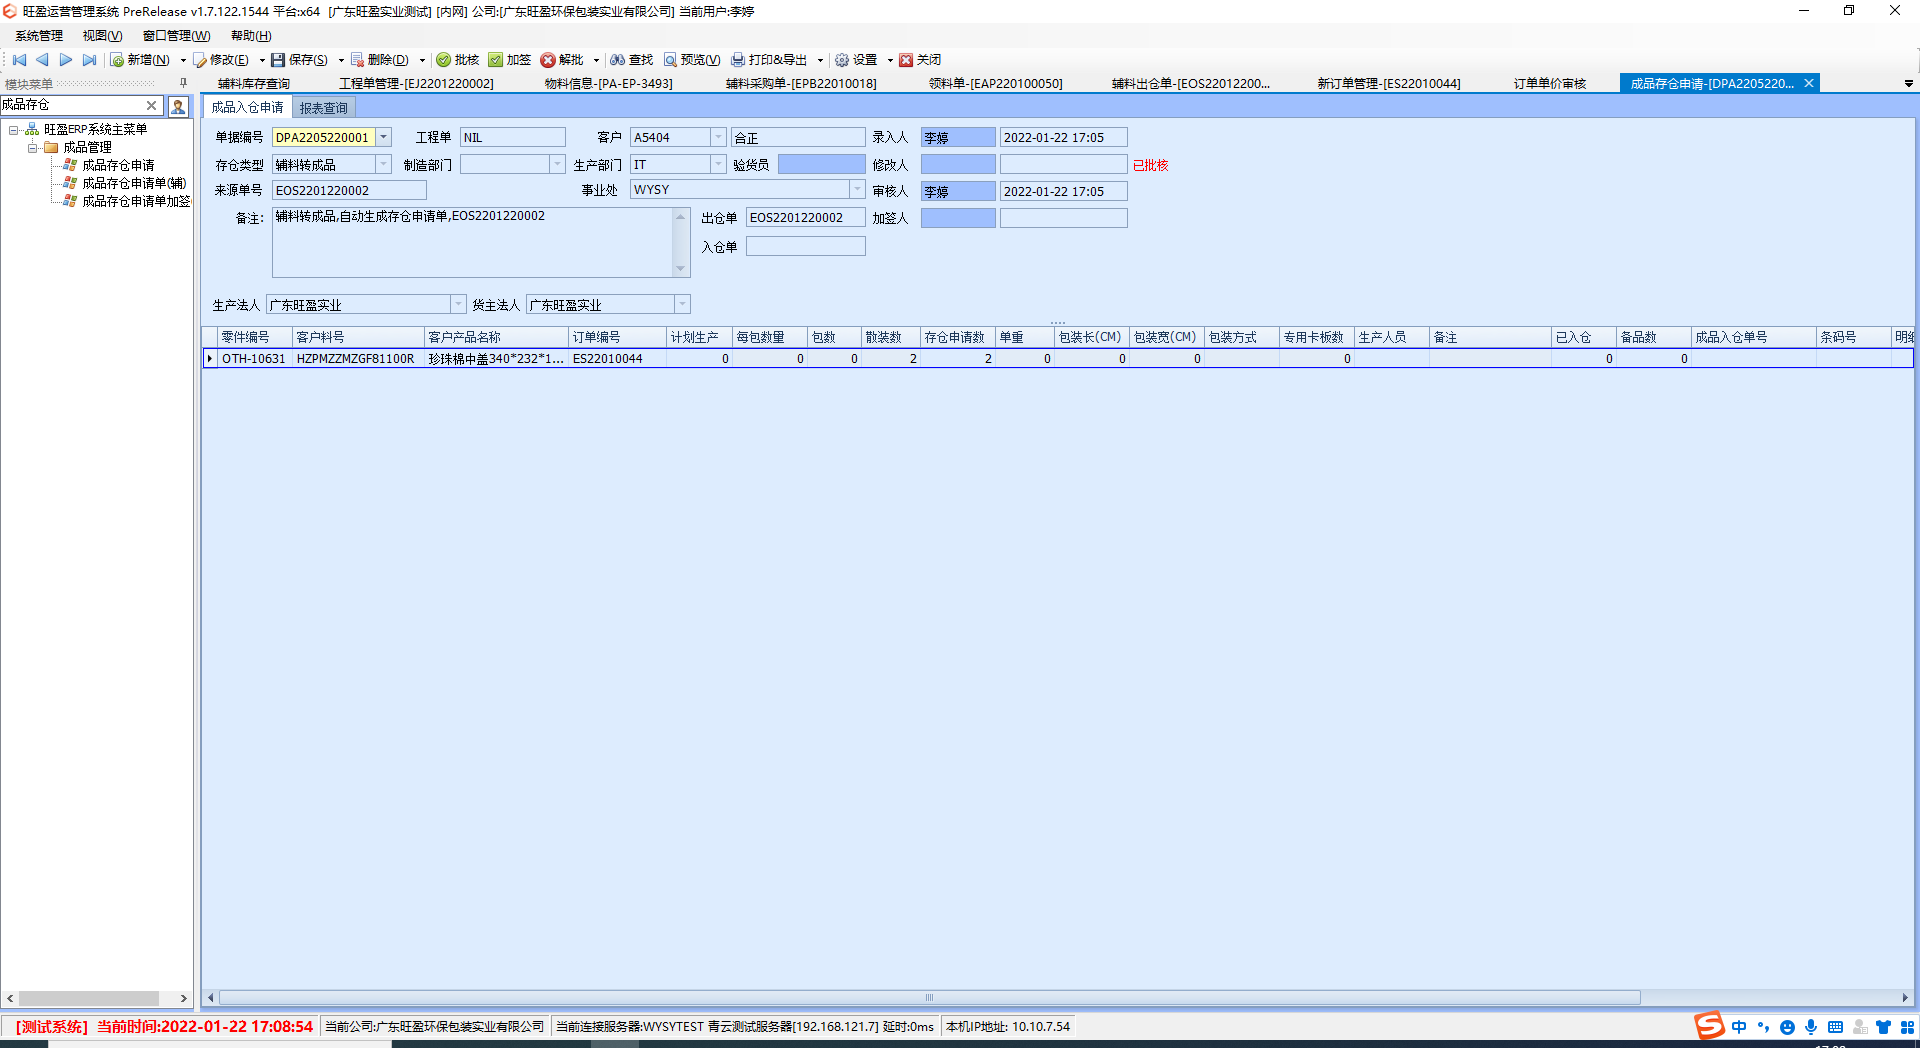Click the 关闭 close toolbar button

click(x=920, y=60)
